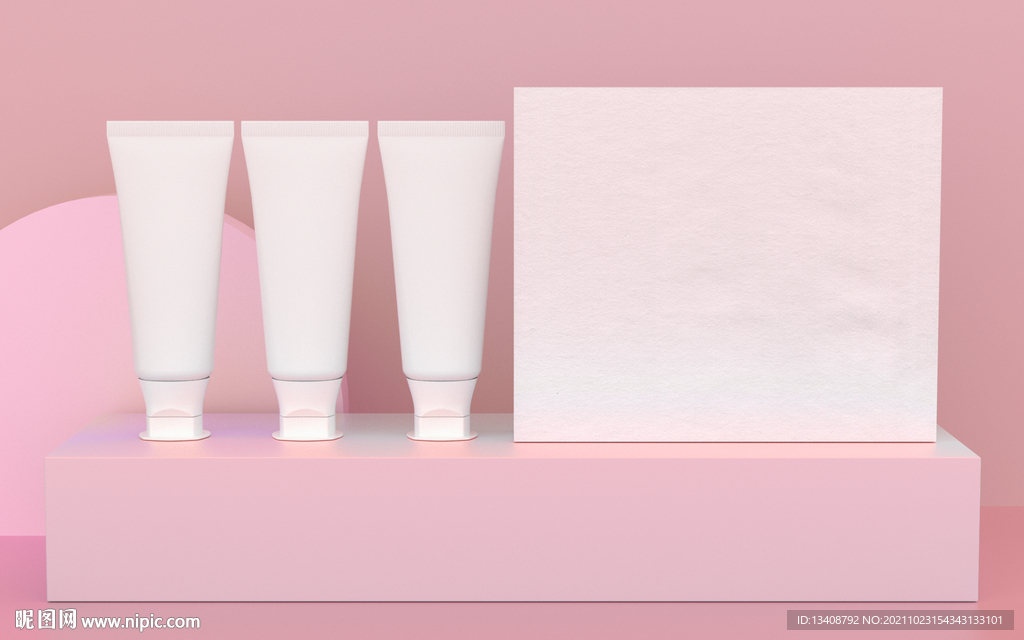Image resolution: width=1024 pixels, height=640 pixels.
Task: Click the pink wall above the tubes
Action: click(300, 60)
